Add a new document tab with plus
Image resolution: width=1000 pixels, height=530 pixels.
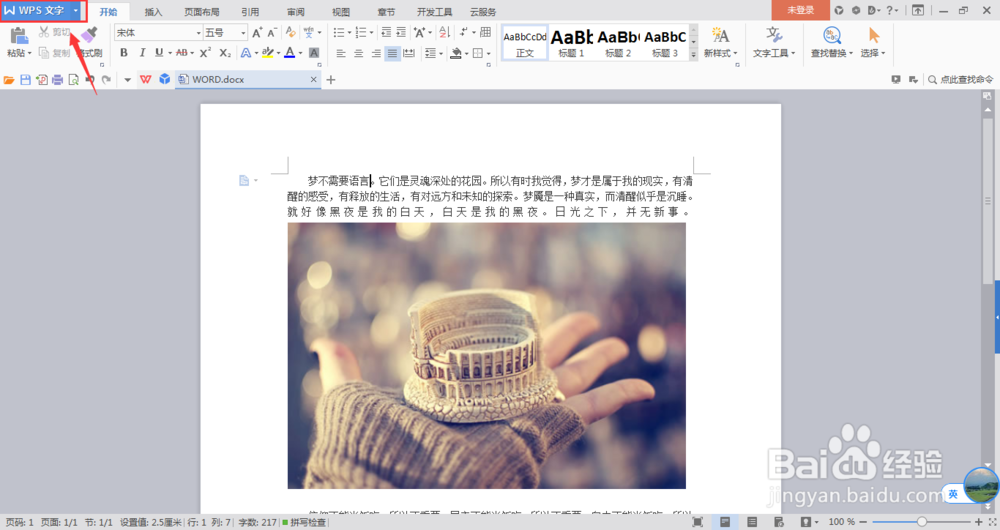tap(330, 80)
